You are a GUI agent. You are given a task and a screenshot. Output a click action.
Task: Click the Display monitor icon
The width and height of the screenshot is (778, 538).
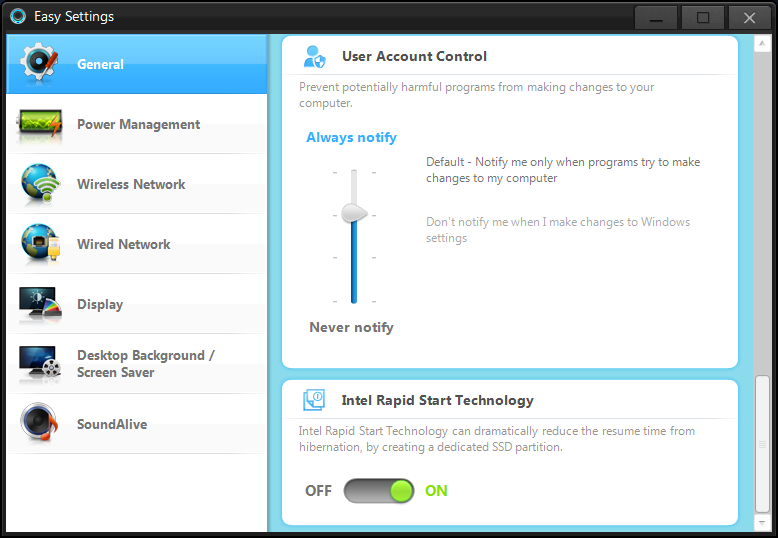point(40,304)
